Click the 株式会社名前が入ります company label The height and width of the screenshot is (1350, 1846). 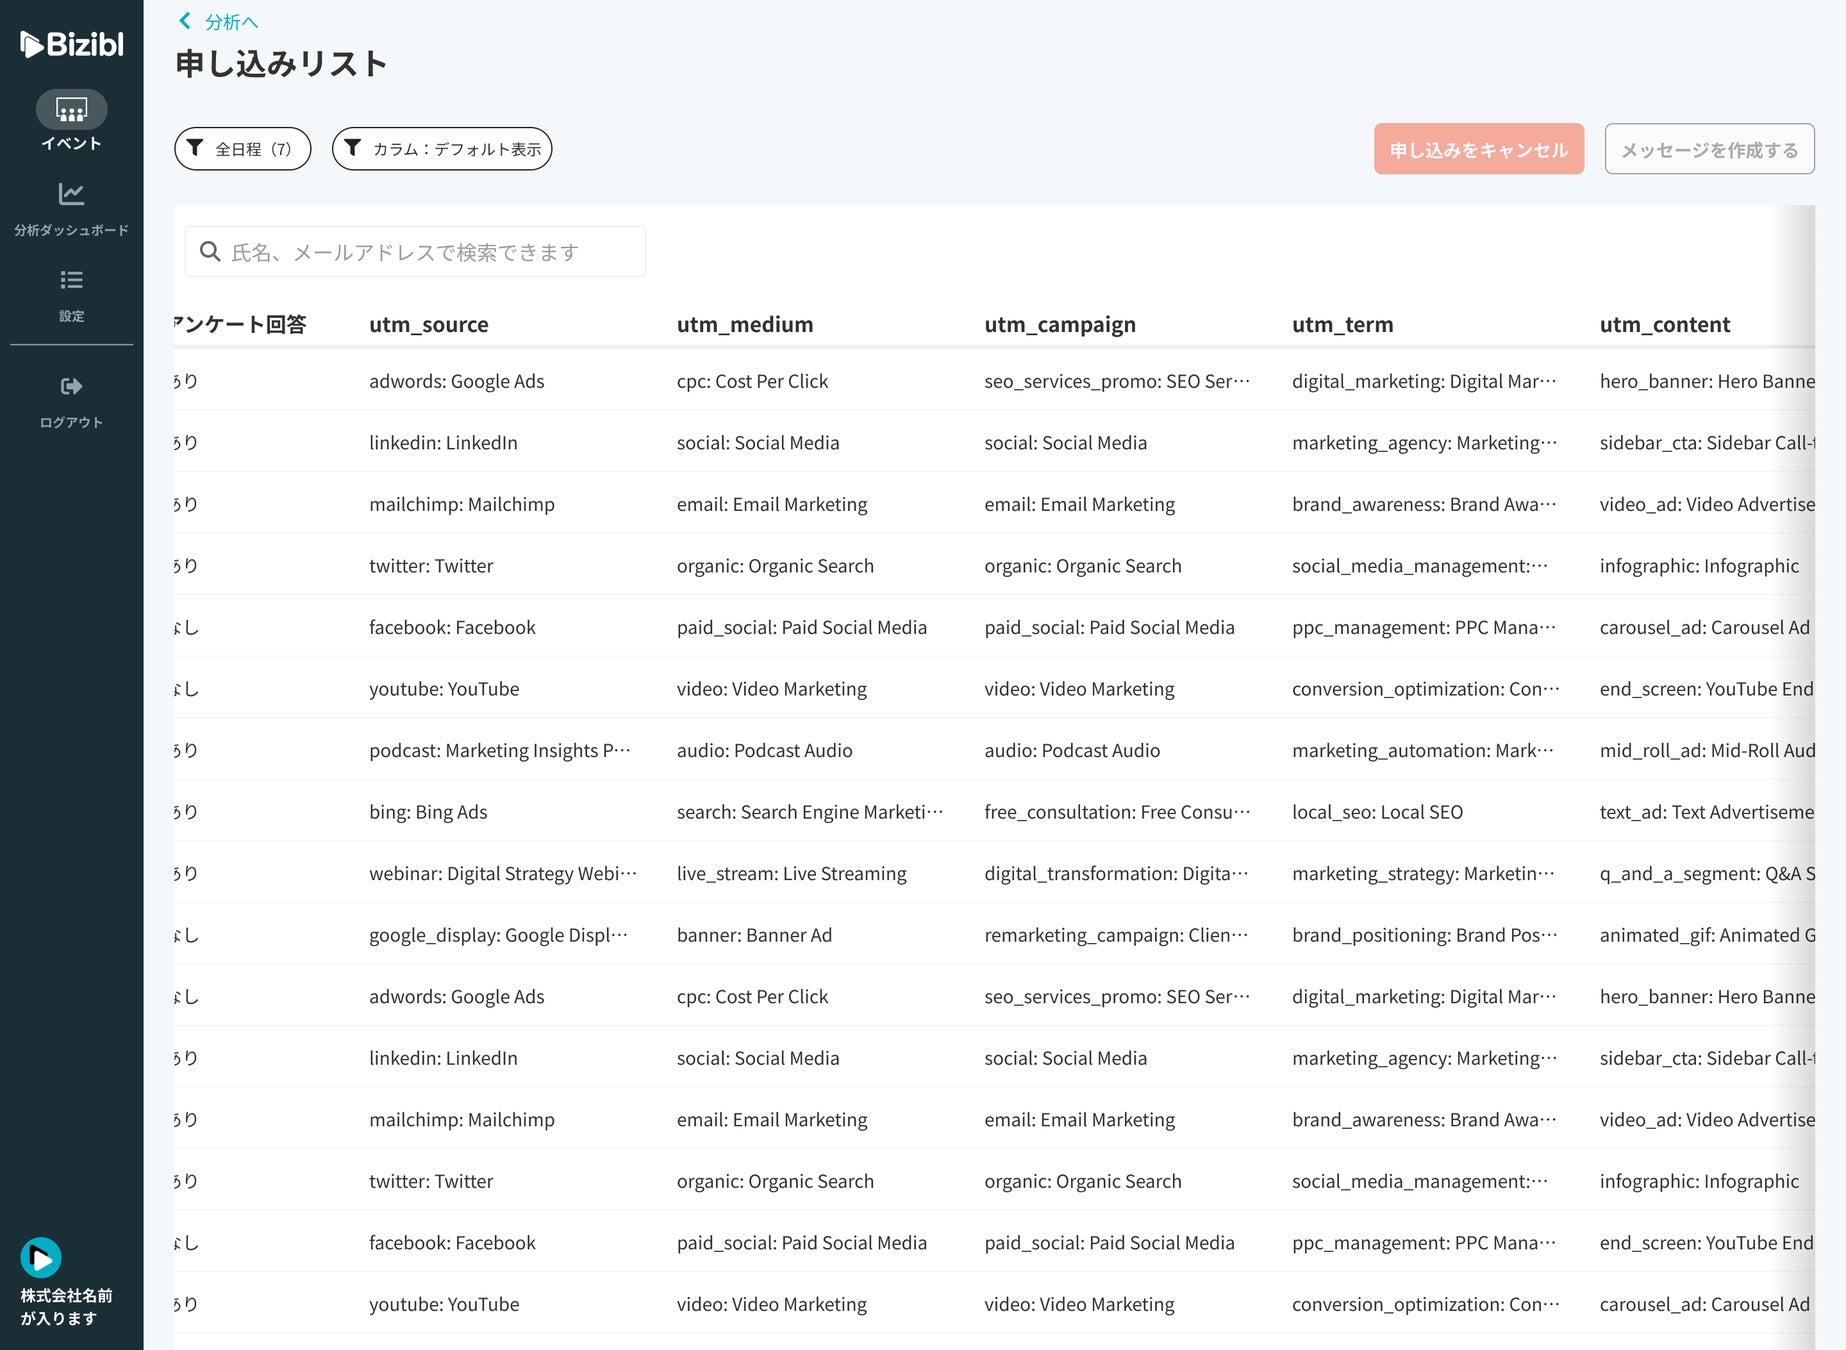pyautogui.click(x=66, y=1307)
